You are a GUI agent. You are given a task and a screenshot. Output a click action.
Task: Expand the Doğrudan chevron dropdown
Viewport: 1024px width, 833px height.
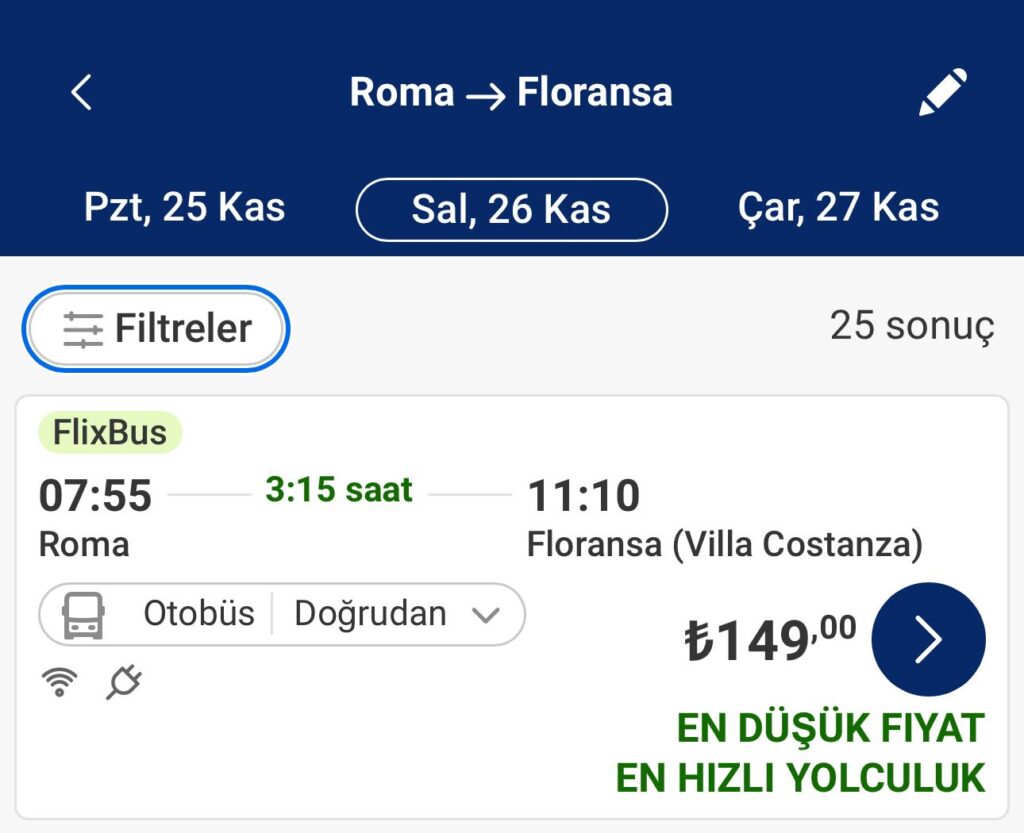coord(485,615)
